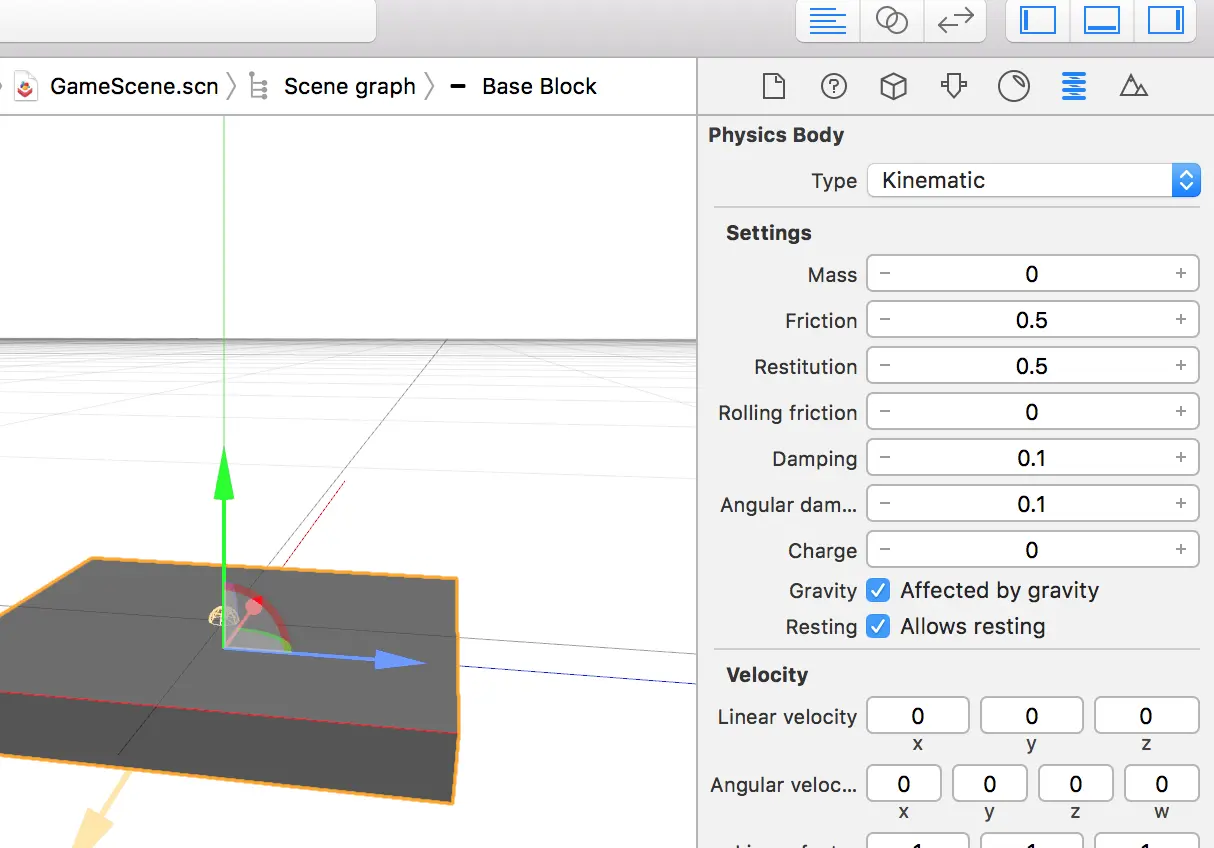Toggle the Utilities panel
Image resolution: width=1214 pixels, height=848 pixels.
(1165, 20)
